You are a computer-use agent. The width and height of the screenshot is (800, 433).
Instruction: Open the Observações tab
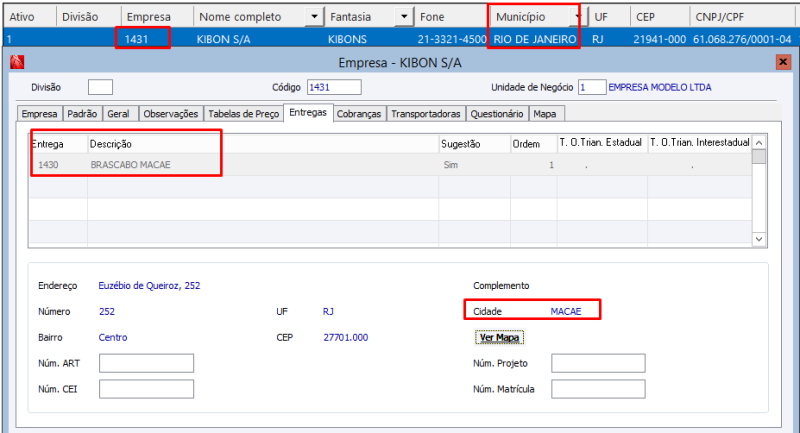click(x=170, y=114)
